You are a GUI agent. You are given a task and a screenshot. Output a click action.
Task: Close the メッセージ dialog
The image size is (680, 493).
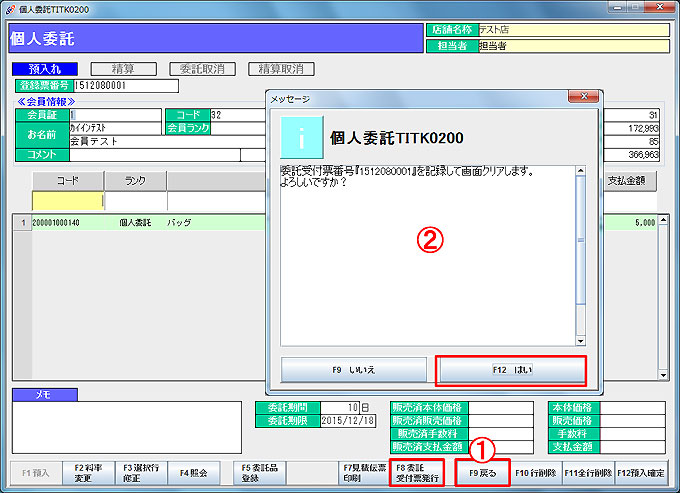point(583,96)
